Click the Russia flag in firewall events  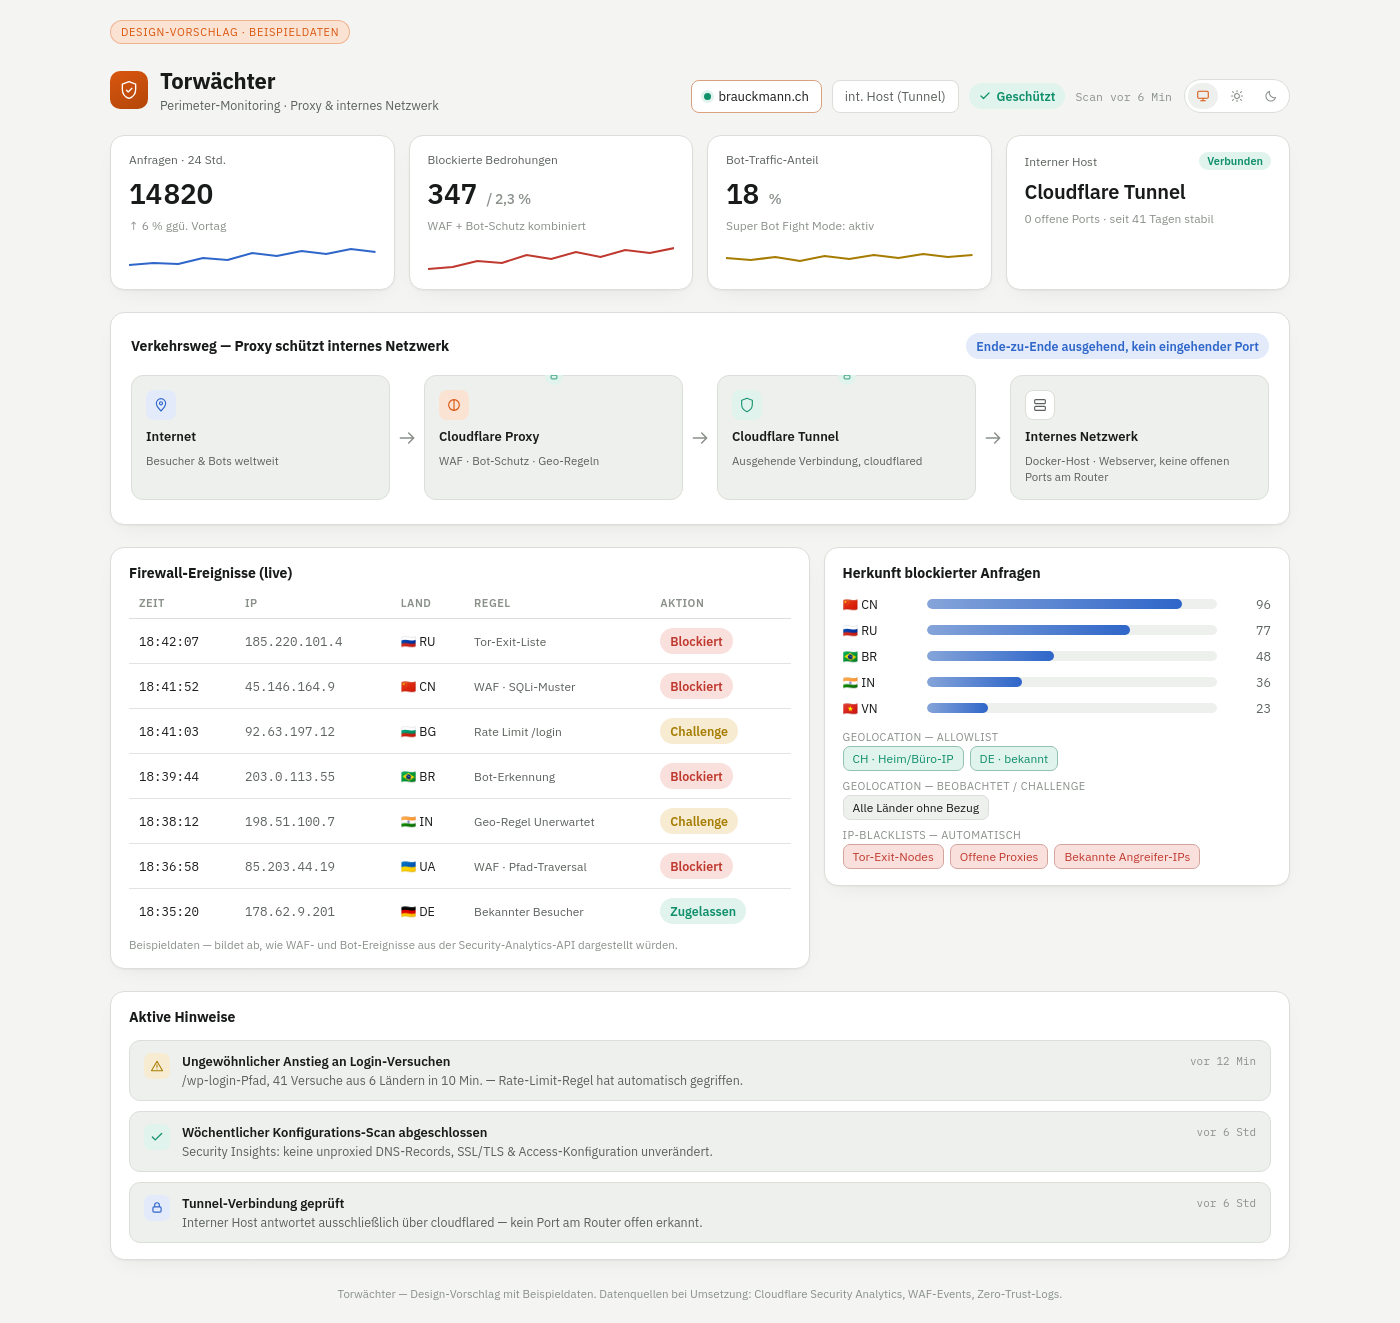408,642
